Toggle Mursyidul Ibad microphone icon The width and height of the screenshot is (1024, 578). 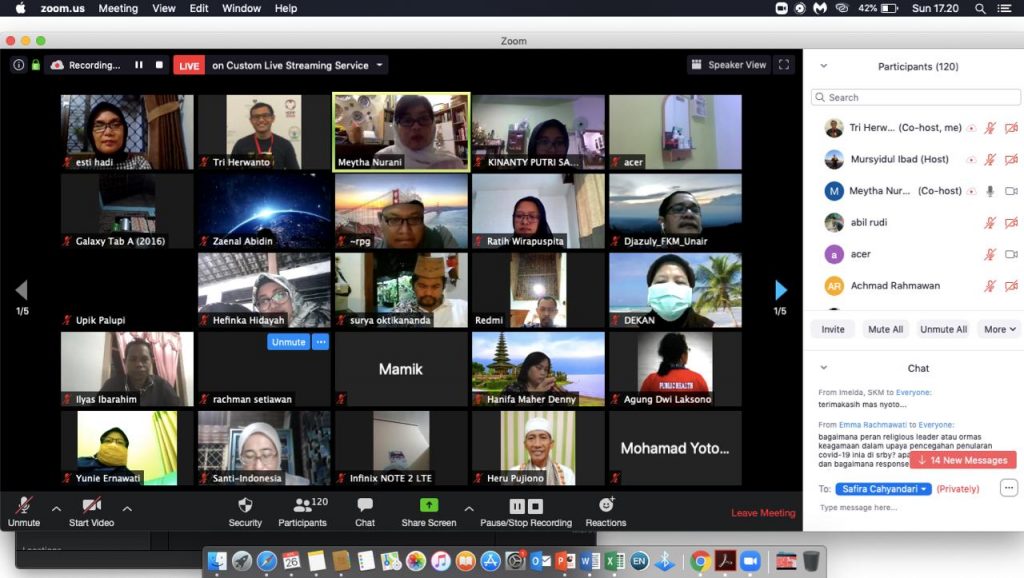pos(990,159)
